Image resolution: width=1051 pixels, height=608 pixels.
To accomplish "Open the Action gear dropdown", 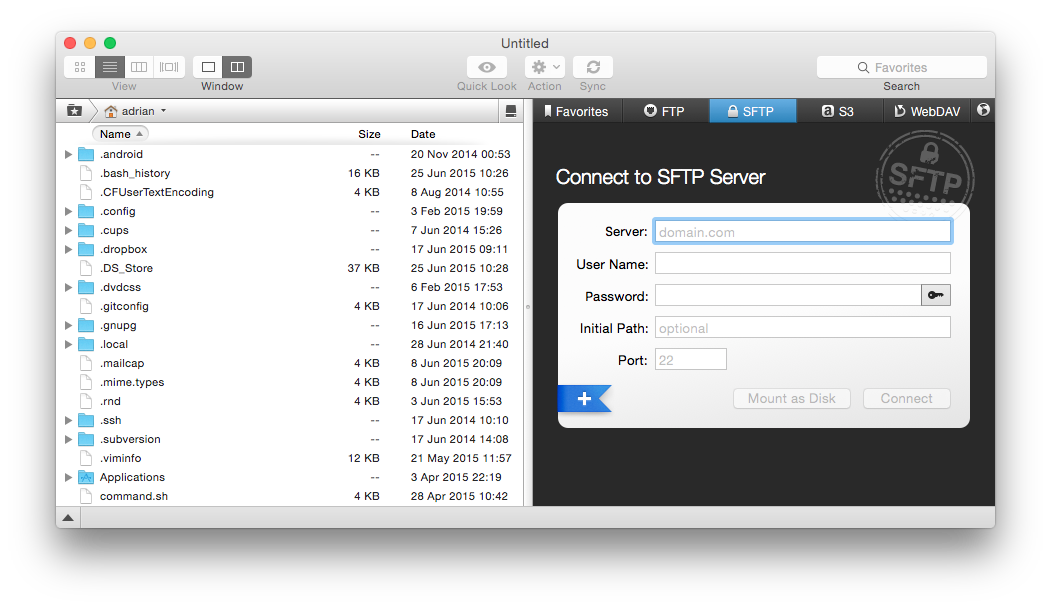I will tap(545, 67).
